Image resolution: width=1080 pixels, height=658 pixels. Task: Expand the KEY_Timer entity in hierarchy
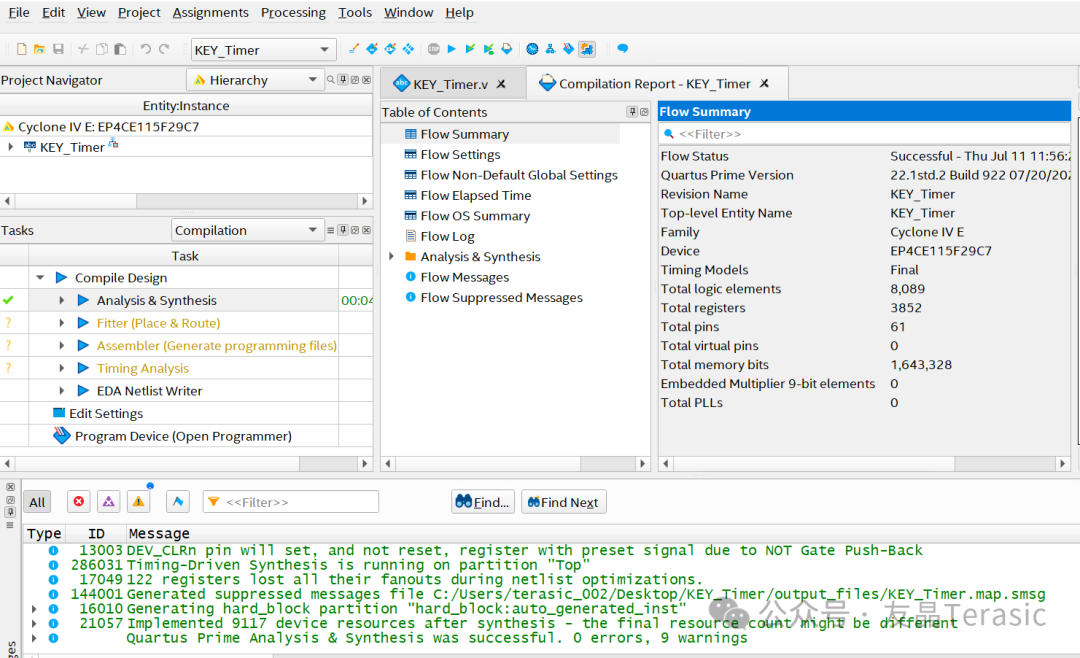[10, 147]
